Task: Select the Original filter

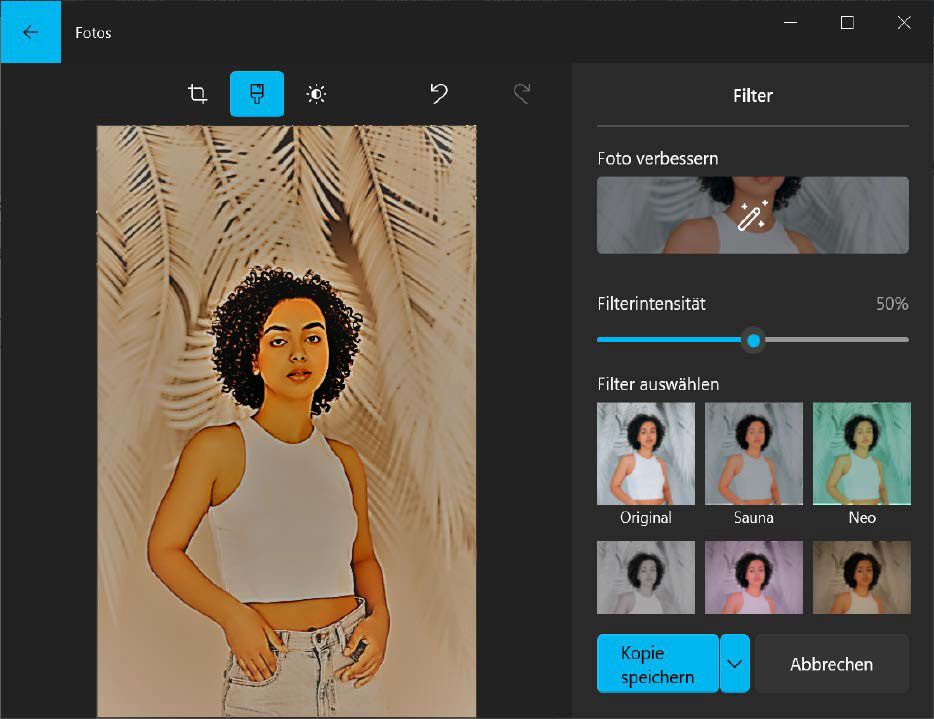Action: (645, 453)
